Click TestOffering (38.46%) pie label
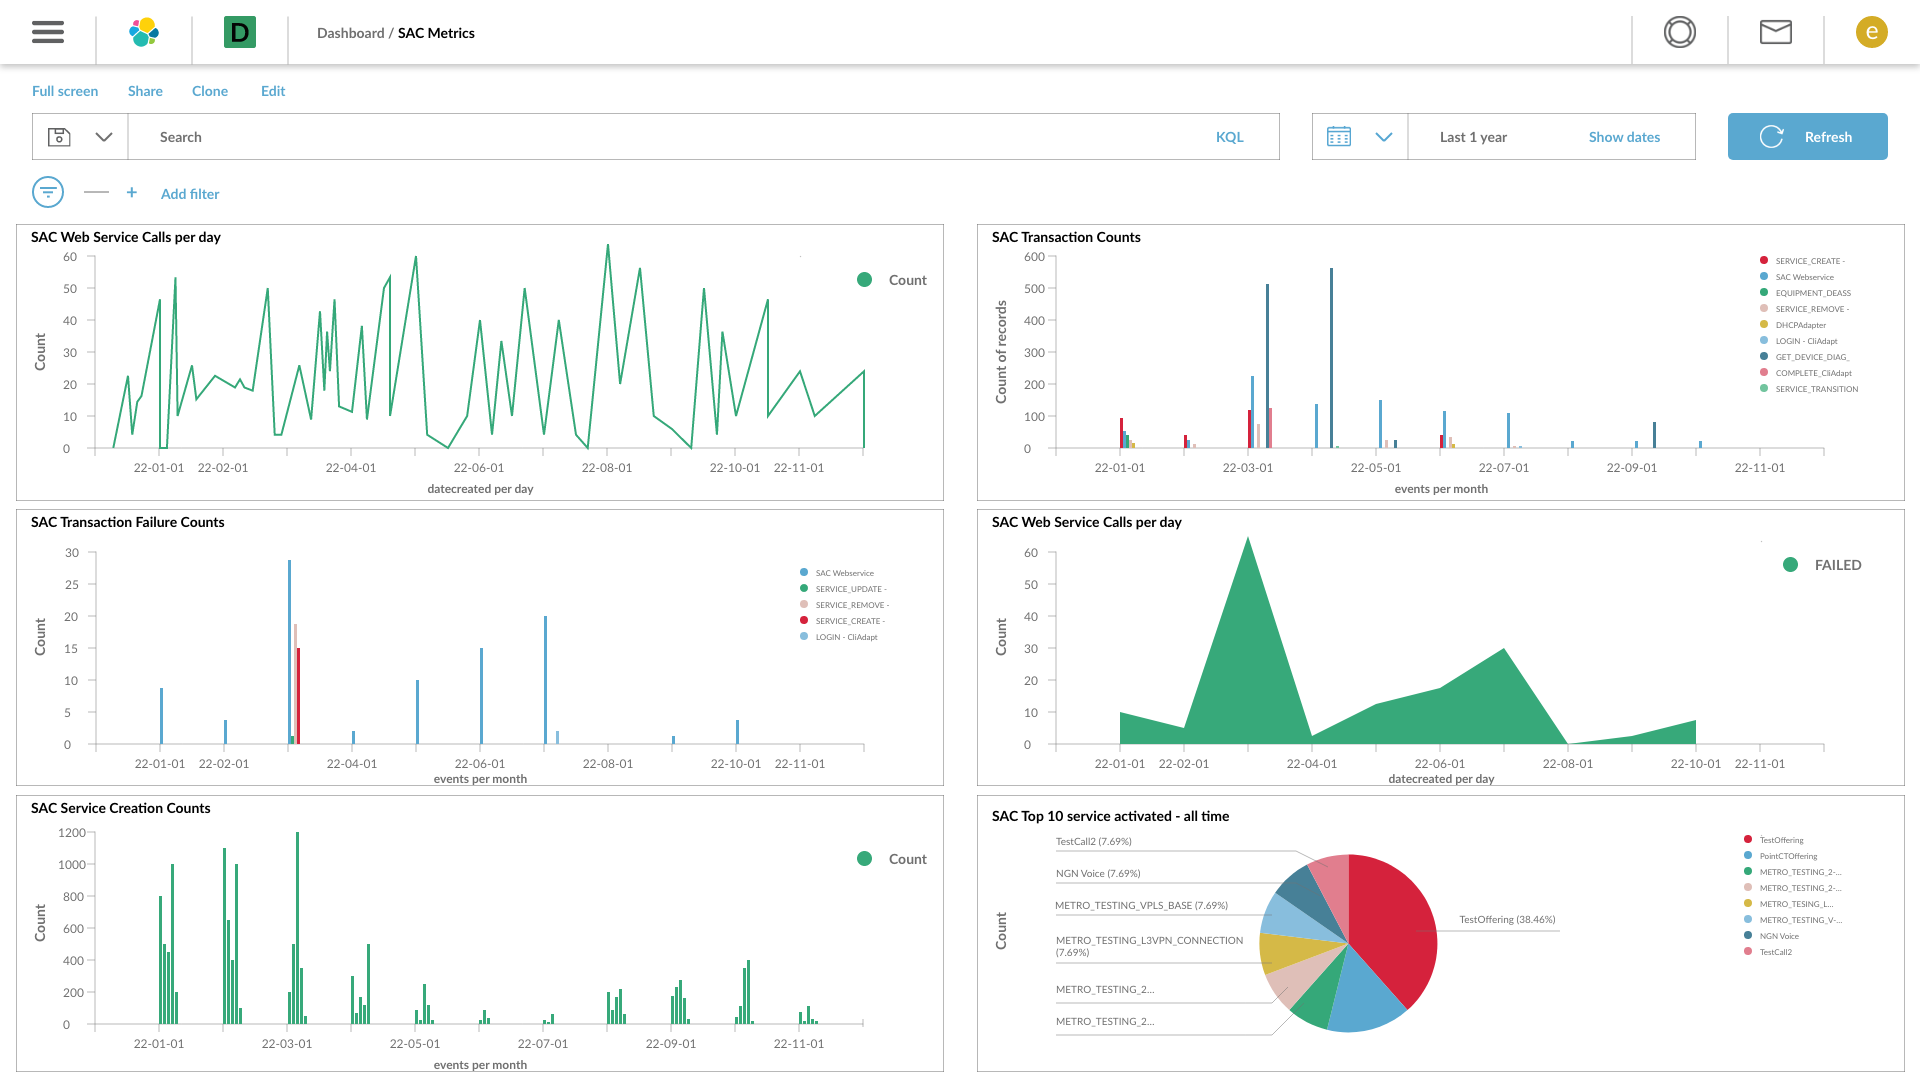The height and width of the screenshot is (1080, 1920). click(x=1507, y=919)
